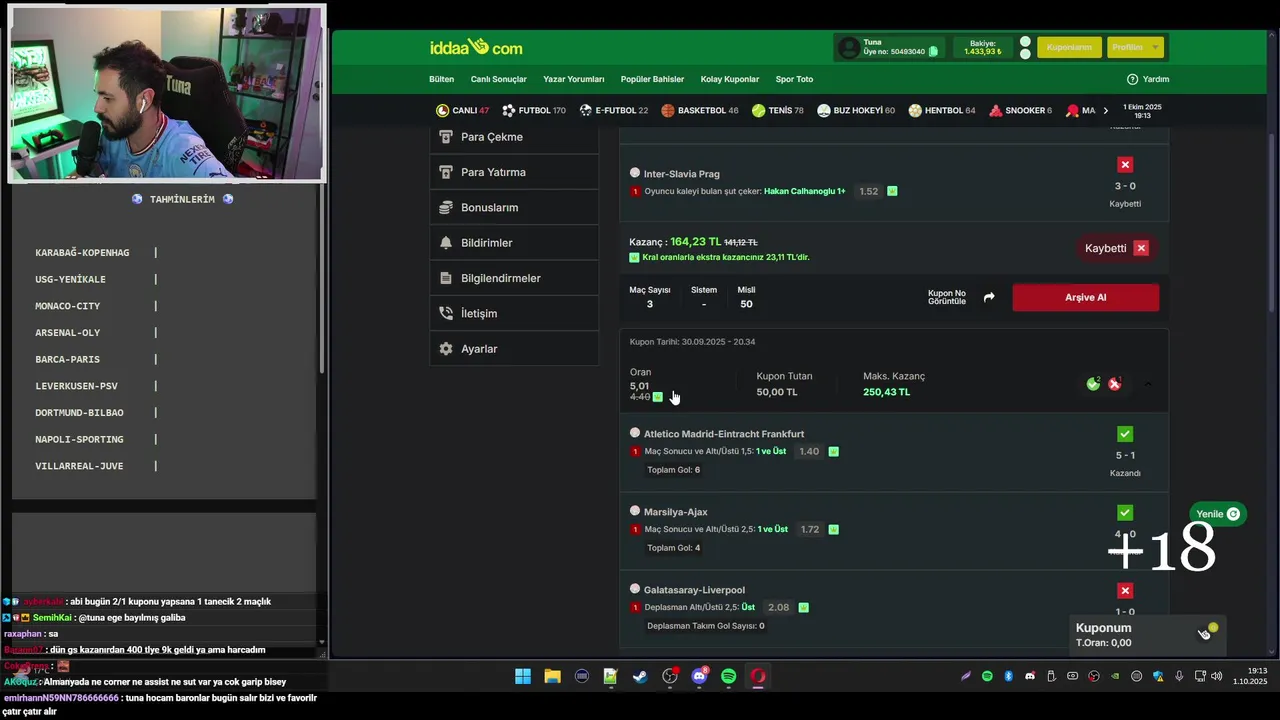
Task: Open the Profilim dropdown
Action: pos(1134,47)
